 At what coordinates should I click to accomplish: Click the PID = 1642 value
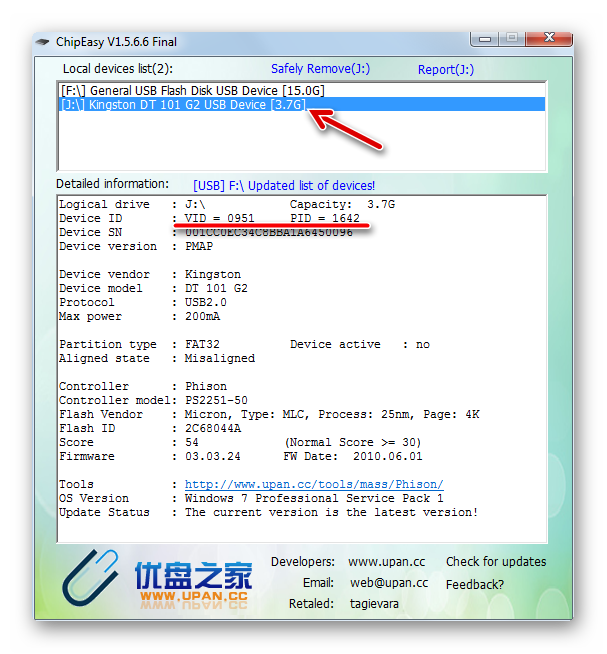tap(325, 218)
